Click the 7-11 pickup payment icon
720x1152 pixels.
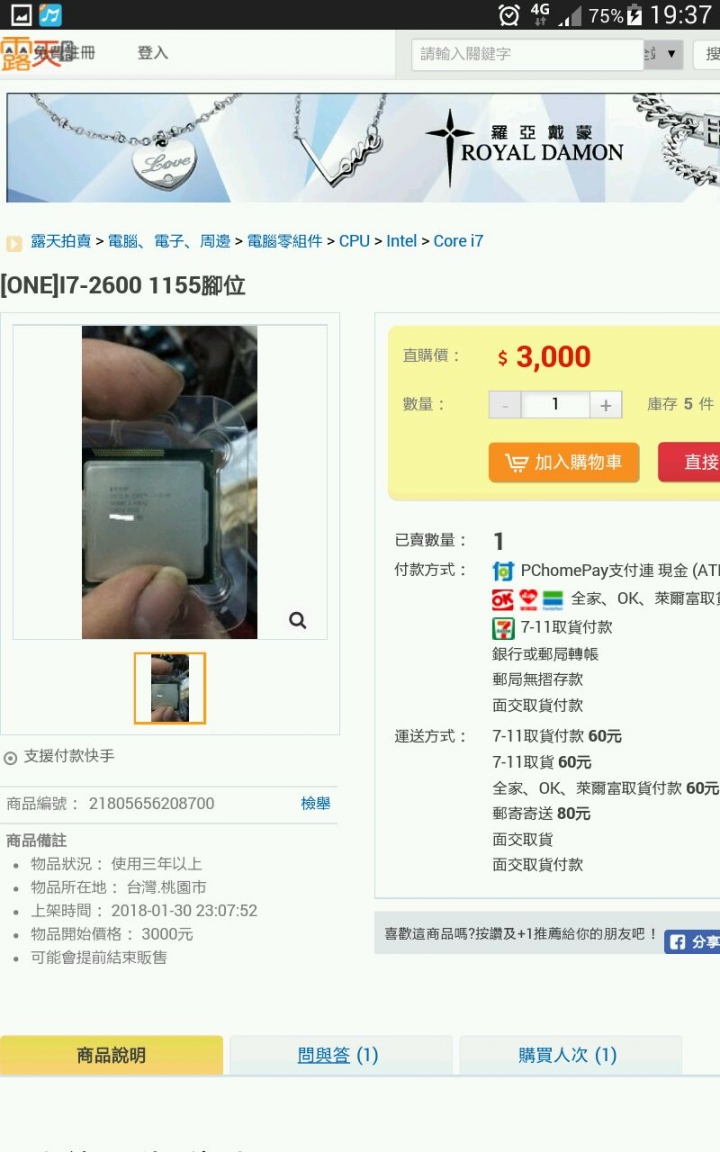503,628
